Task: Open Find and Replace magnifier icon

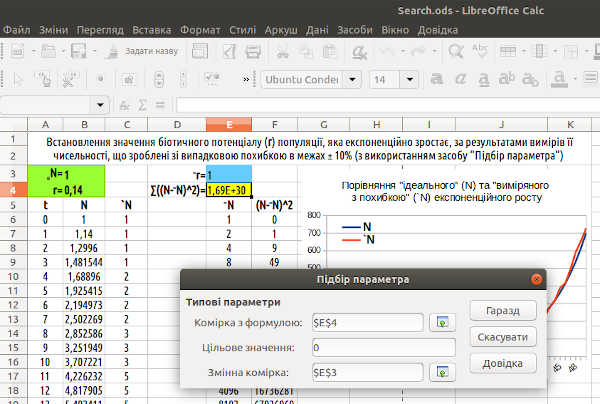Action: (x=456, y=51)
